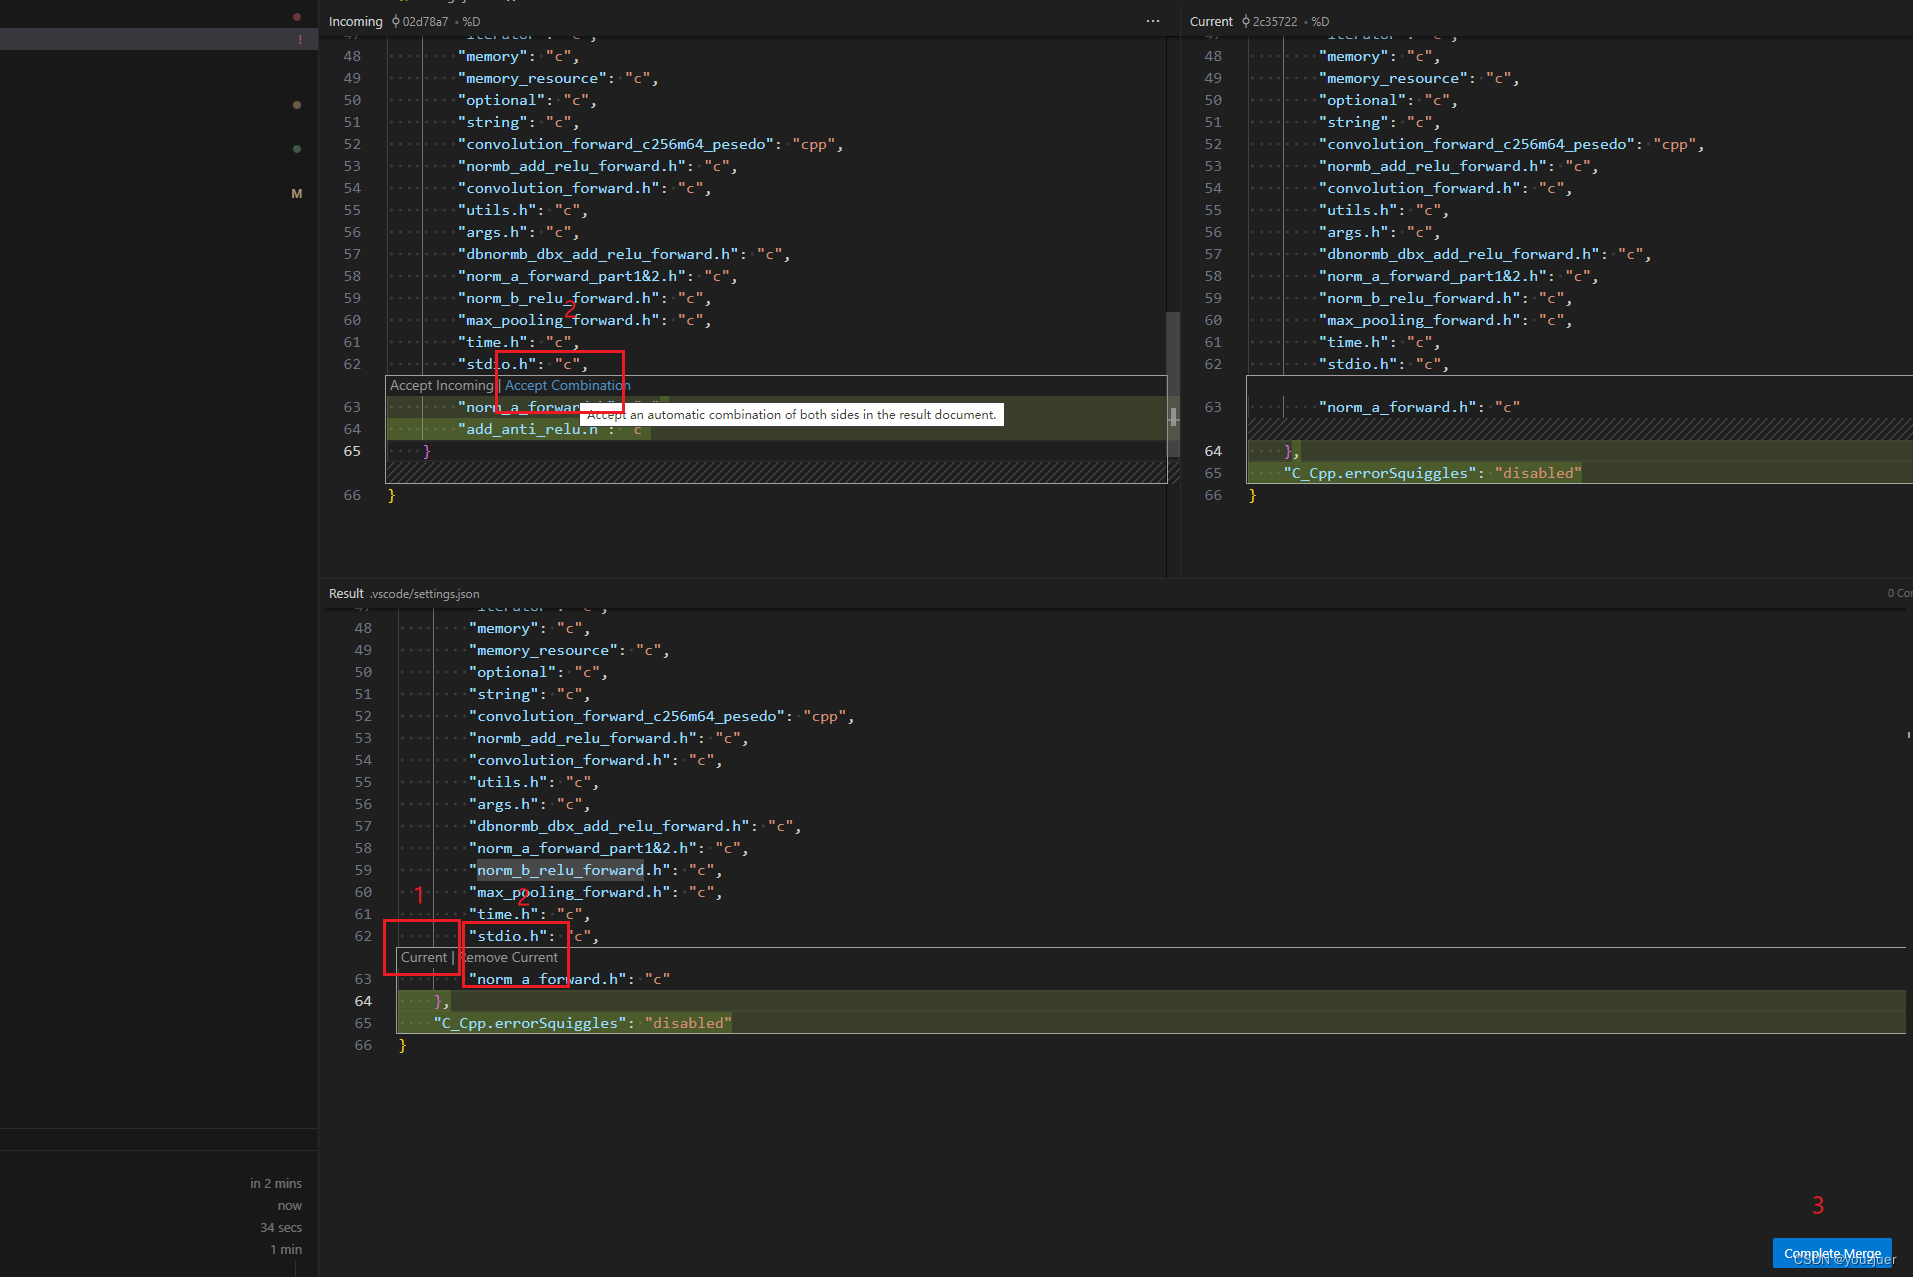Click the branch icon beside commit 2c35722
Screen dimensions: 1913x1277
[1245, 21]
